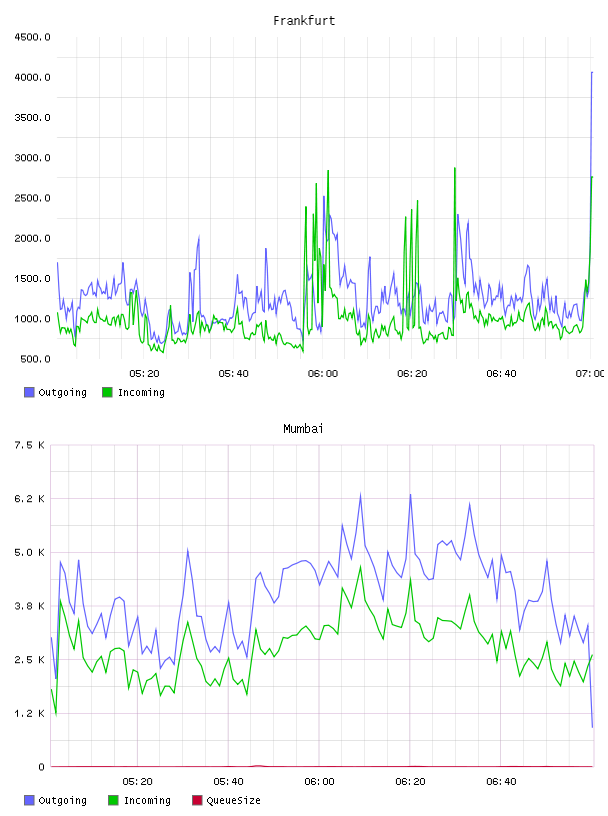Image resolution: width=608 pixels, height=816 pixels.
Task: Click the blue Outgoing swatch in Frankfurt legend
Action: point(29,392)
